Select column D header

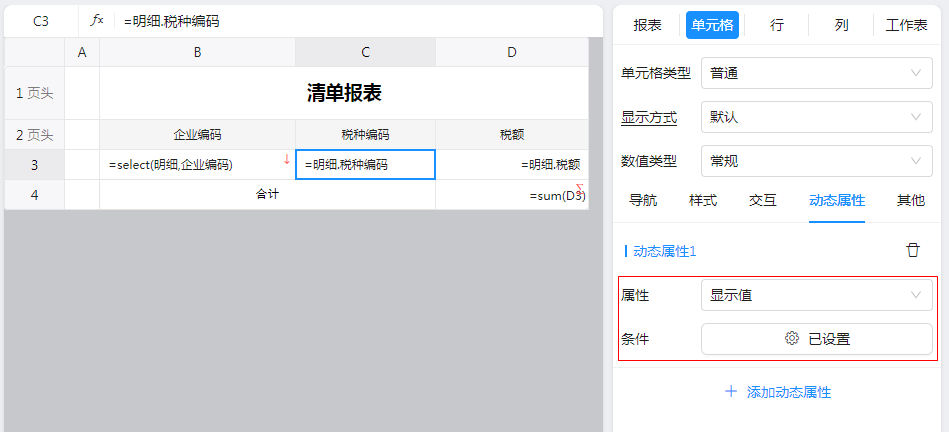pos(511,52)
